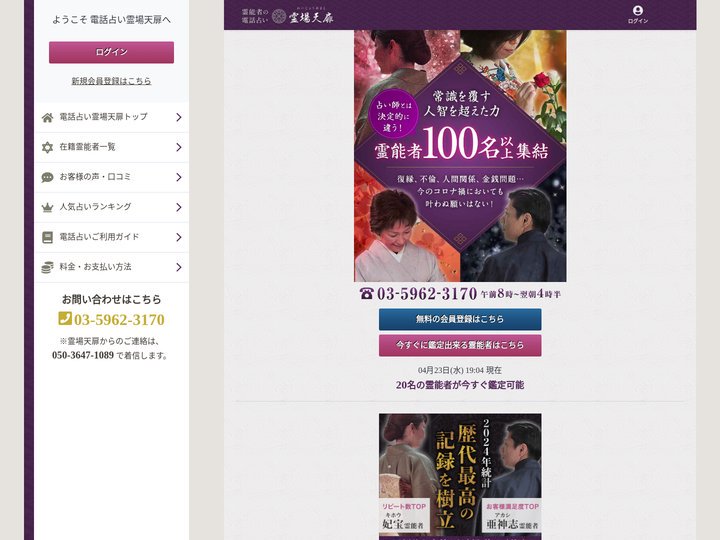Click the 霊能者100名以上集結 main banner
The image size is (720, 540).
[x=460, y=156]
